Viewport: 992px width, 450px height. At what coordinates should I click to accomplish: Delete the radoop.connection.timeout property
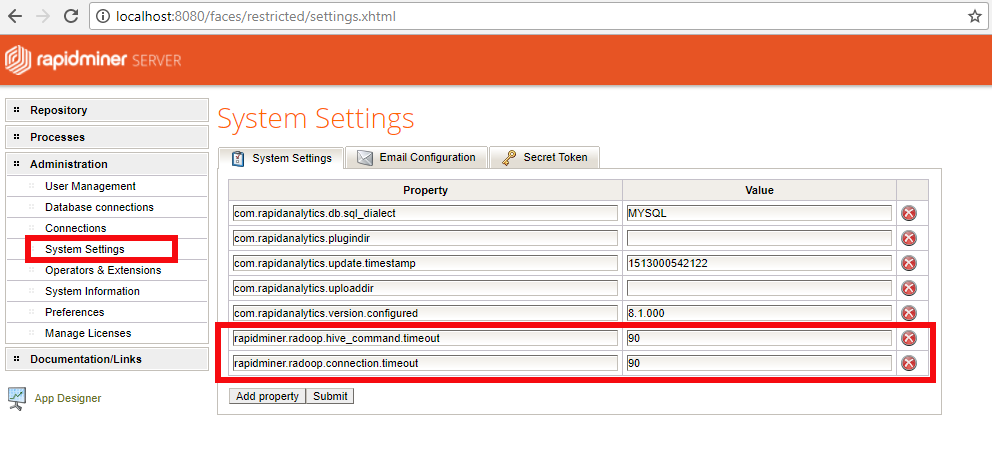click(x=909, y=363)
